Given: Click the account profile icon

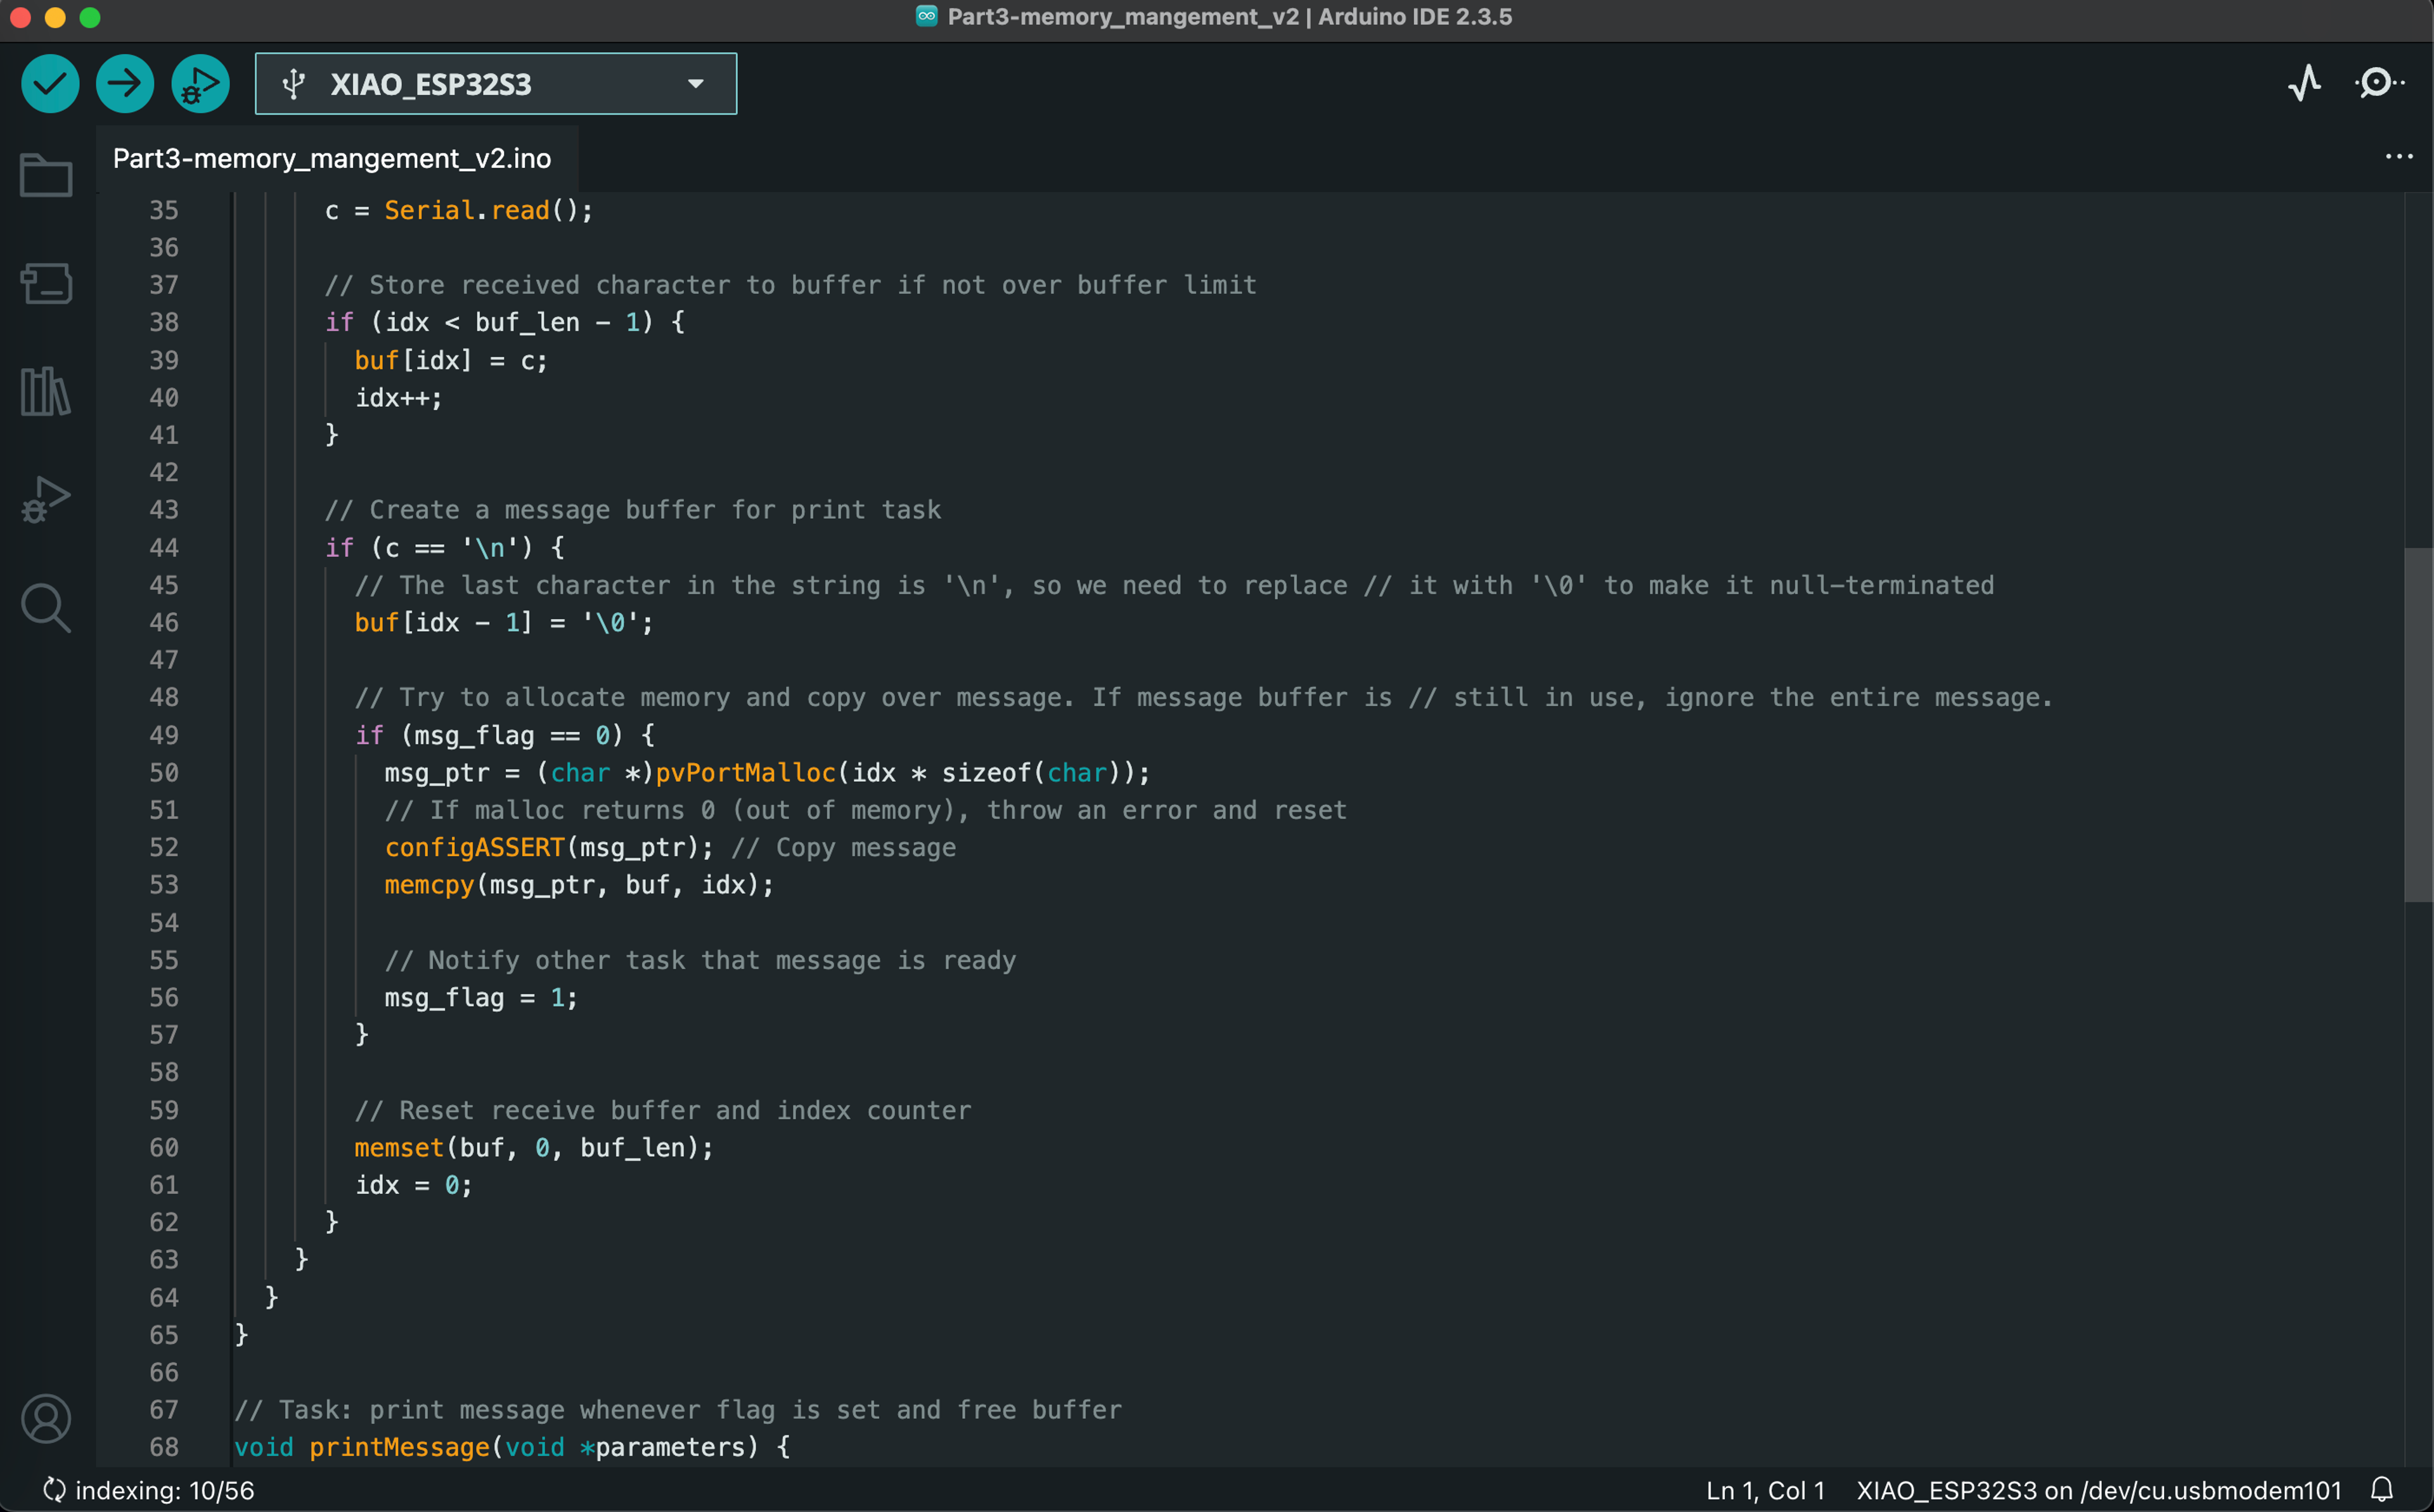Looking at the screenshot, I should click(46, 1419).
